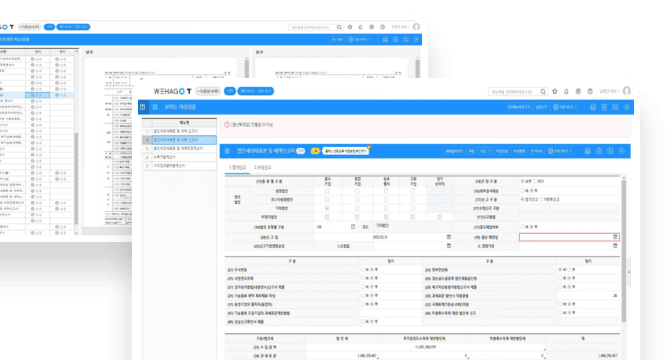Click the first text button on the tax return form bar

[x=455, y=151]
